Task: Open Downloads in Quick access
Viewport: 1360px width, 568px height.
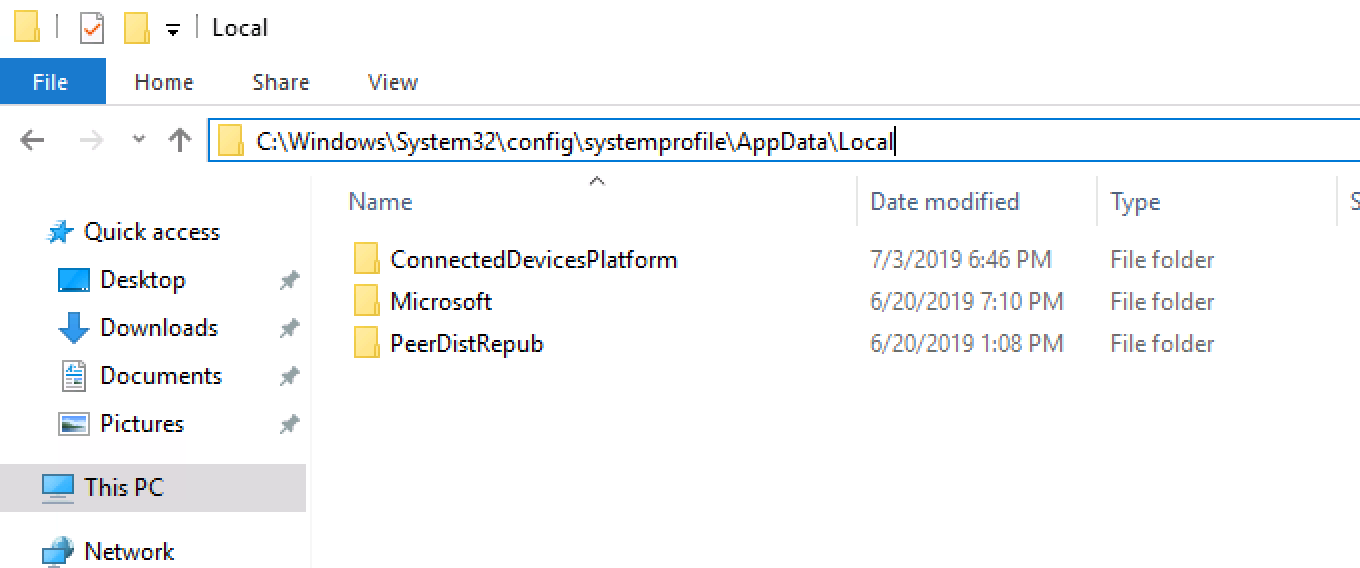Action: click(158, 328)
